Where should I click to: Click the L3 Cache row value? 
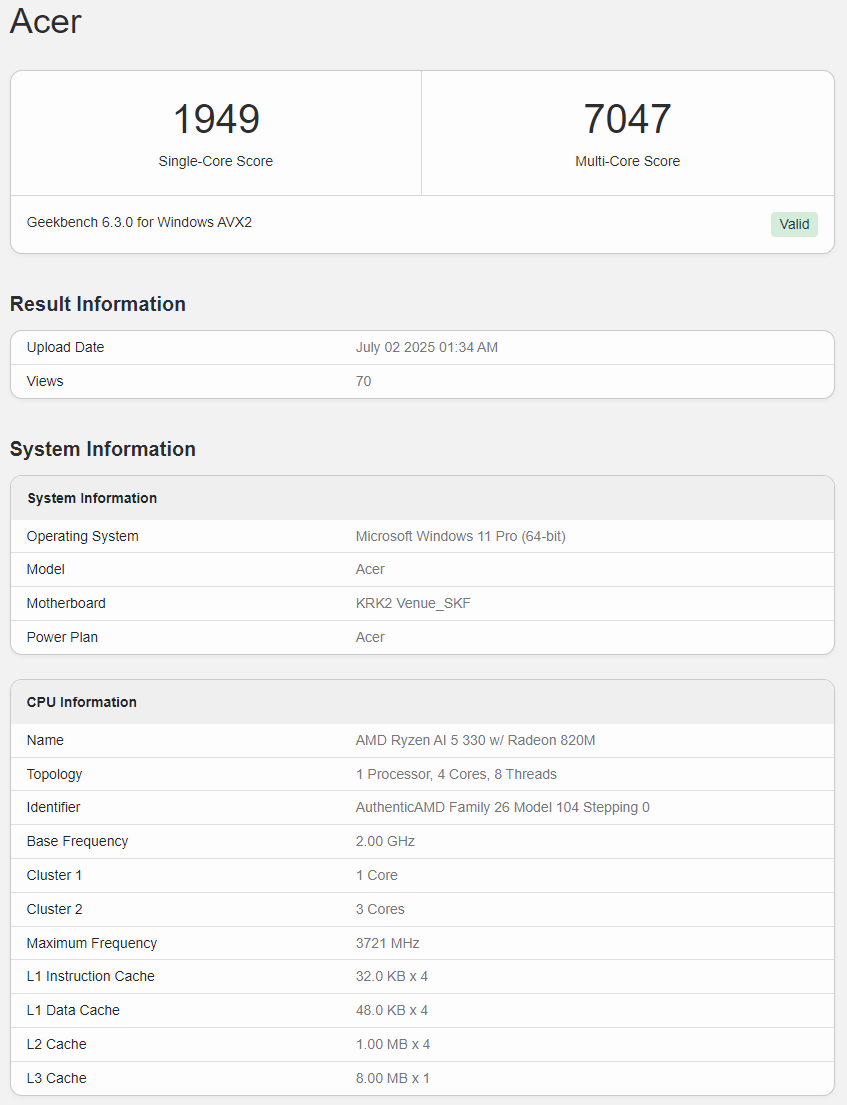392,1078
